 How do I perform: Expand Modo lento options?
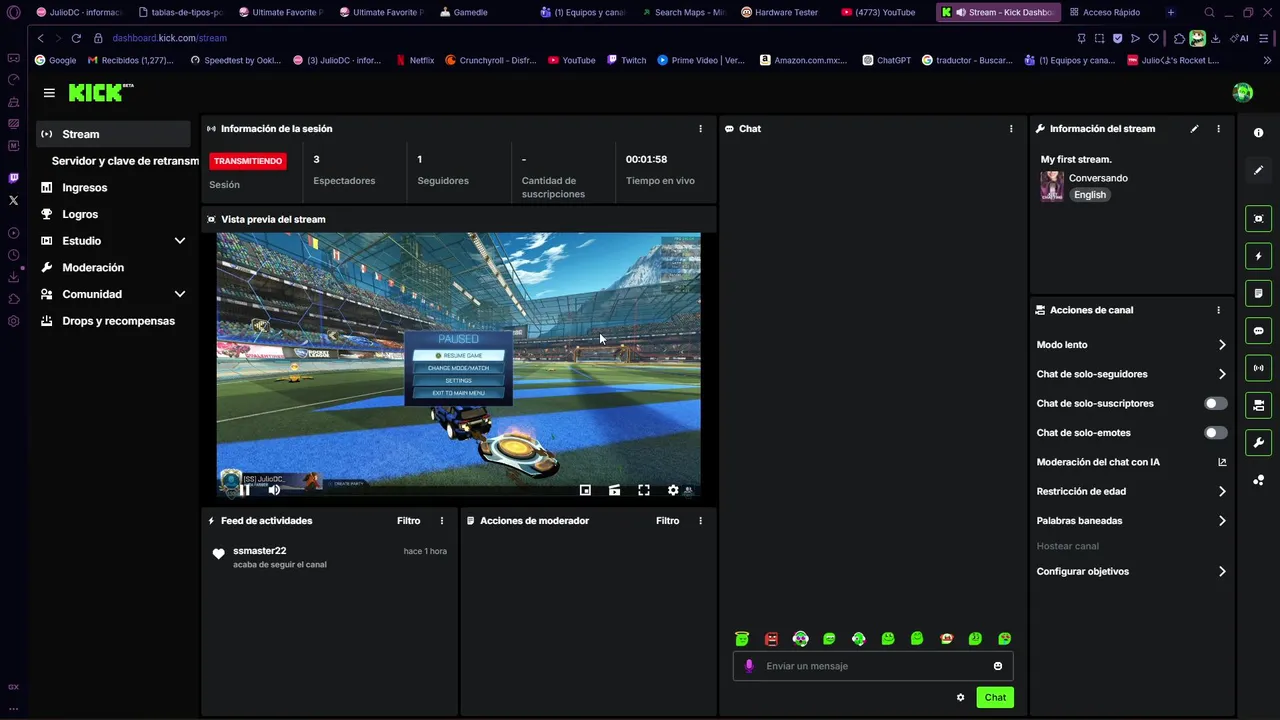click(x=1131, y=345)
